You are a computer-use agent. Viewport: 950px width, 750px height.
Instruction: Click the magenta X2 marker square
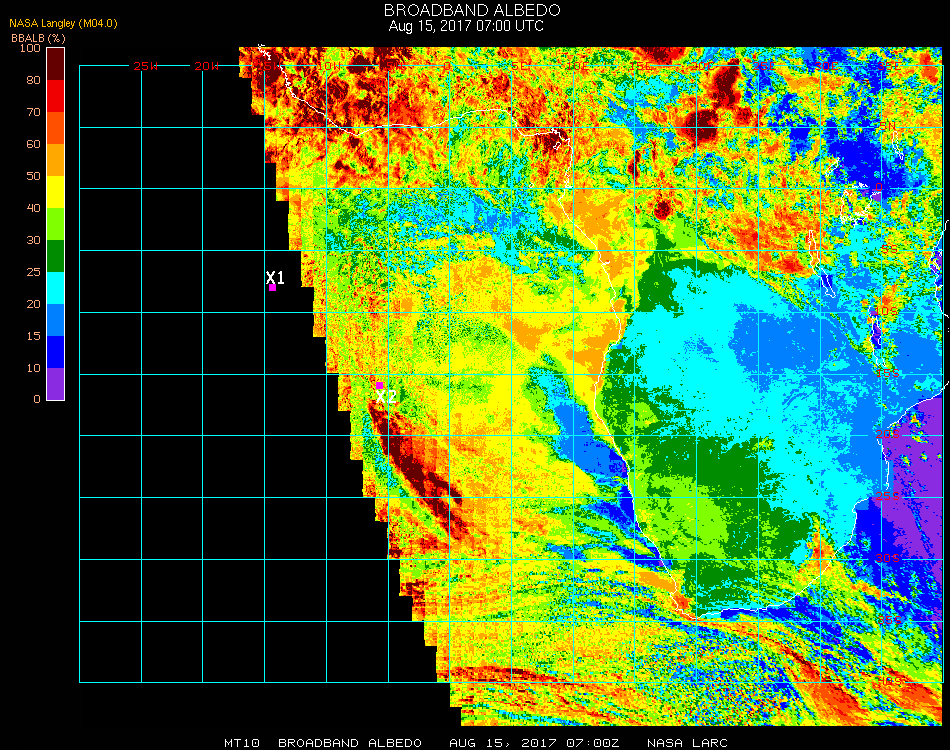(x=379, y=385)
